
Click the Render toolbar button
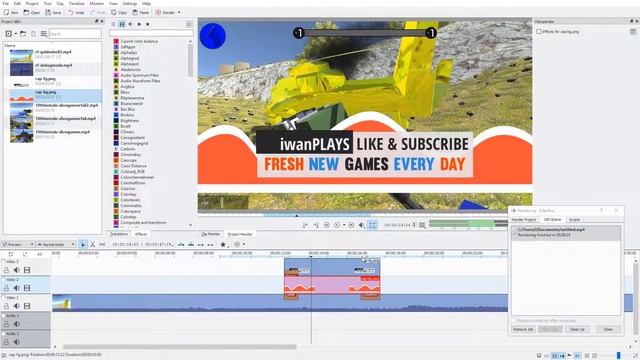pos(165,13)
